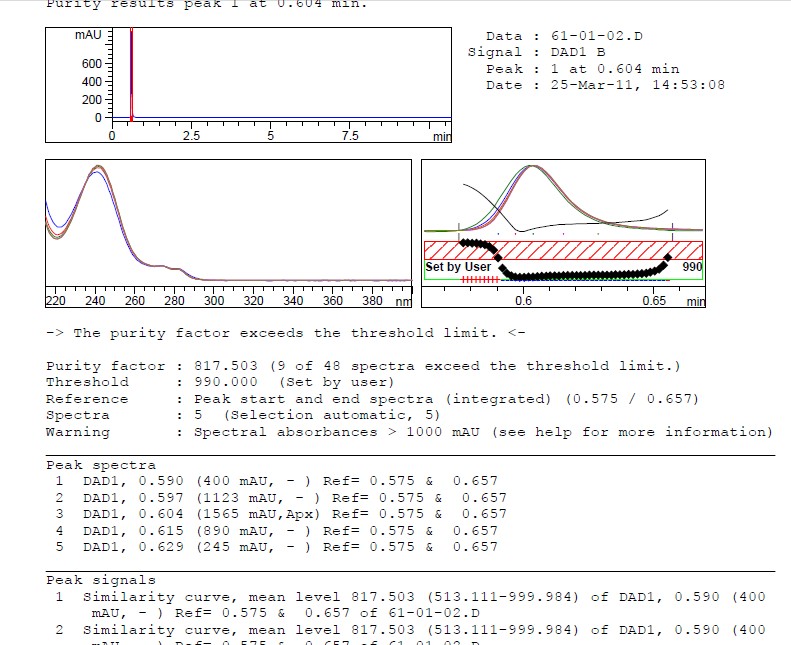The height and width of the screenshot is (645, 791).
Task: Click the '7.5' tick label on chromatogram time axis
Action: tap(350, 136)
